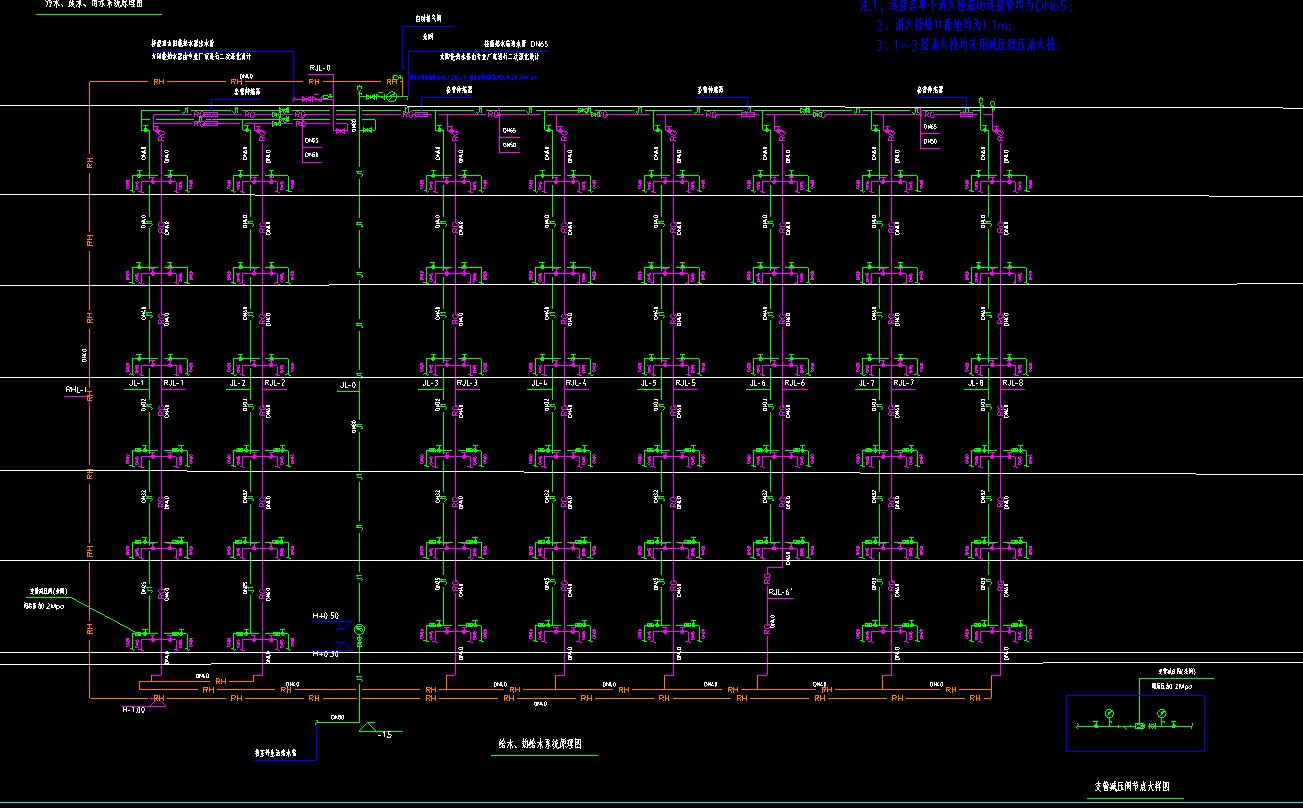Screen dimensions: 1303x808
Task: Select the JL-5 riser label
Action: click(x=648, y=383)
